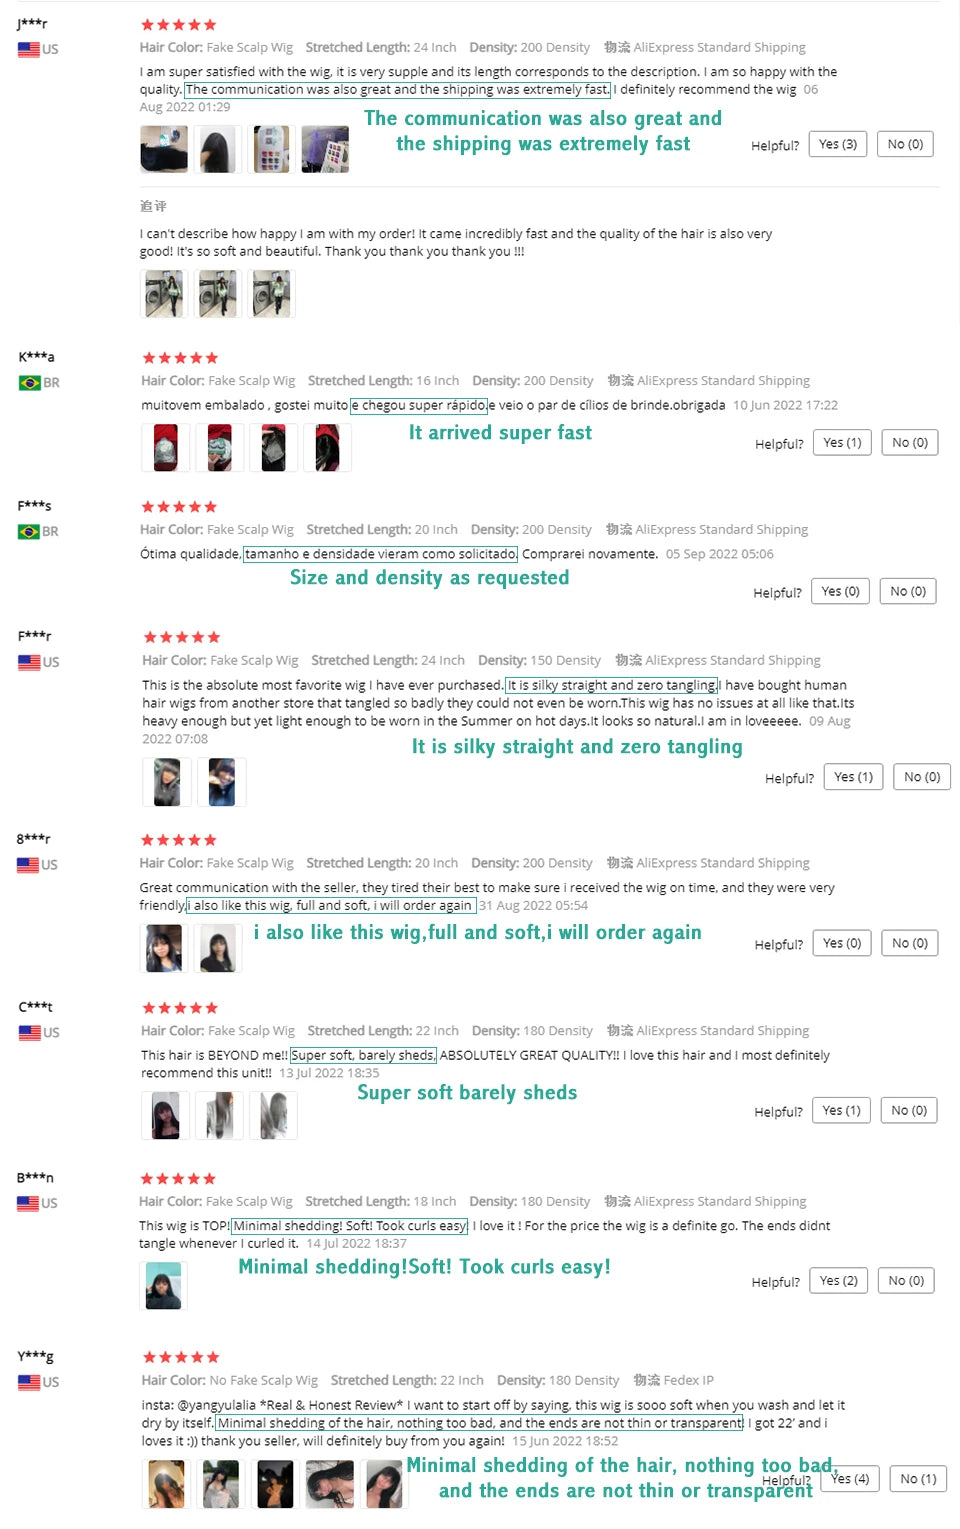Click the US flag beside reviewer C***t
This screenshot has height=1529, width=960.
tap(30, 1032)
